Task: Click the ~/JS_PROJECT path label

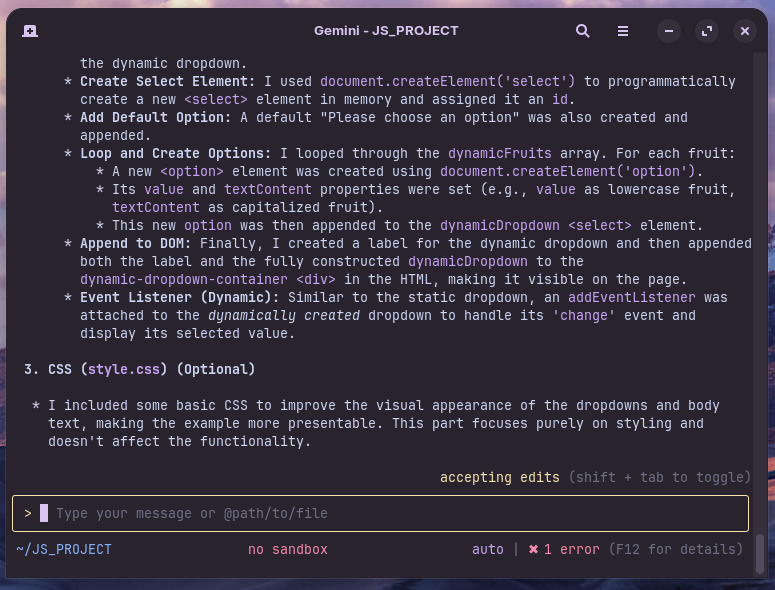Action: point(64,549)
